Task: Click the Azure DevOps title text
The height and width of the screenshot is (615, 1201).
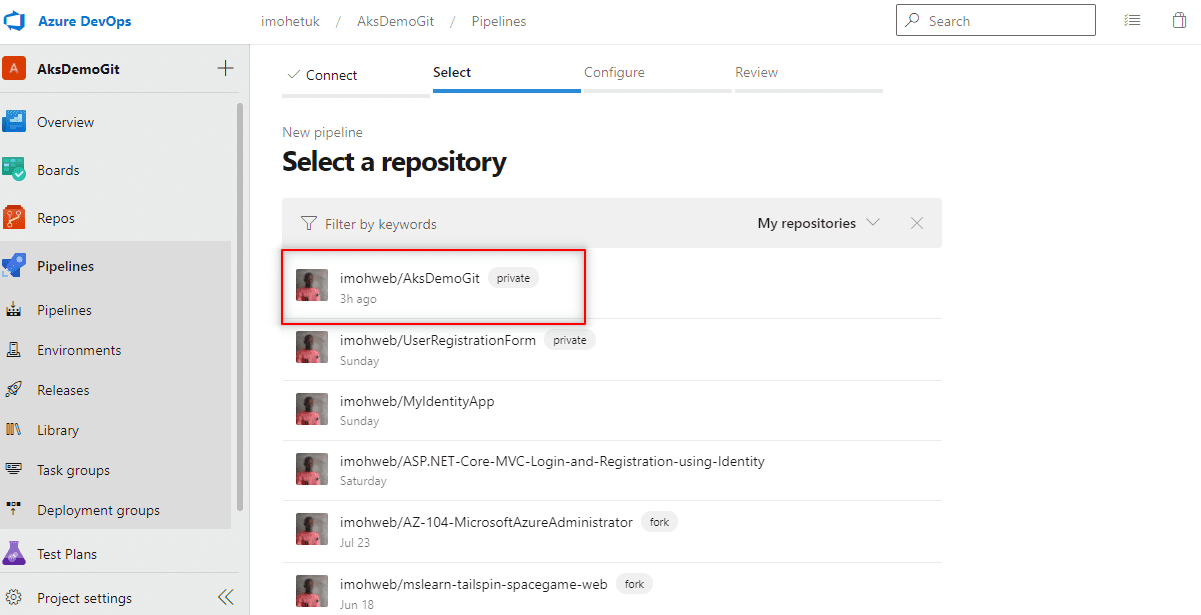Action: pos(84,21)
